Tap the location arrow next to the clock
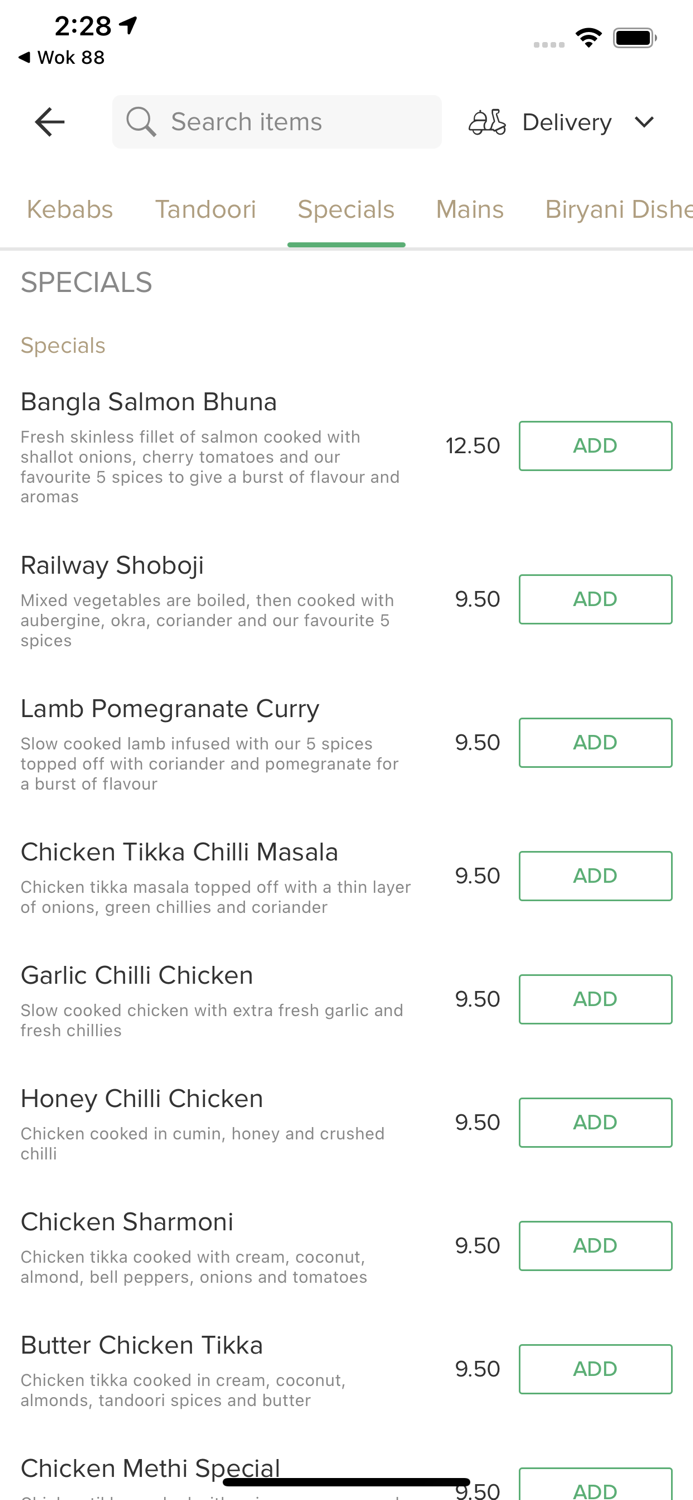Screen dimensions: 693x1500 (x=127, y=24)
